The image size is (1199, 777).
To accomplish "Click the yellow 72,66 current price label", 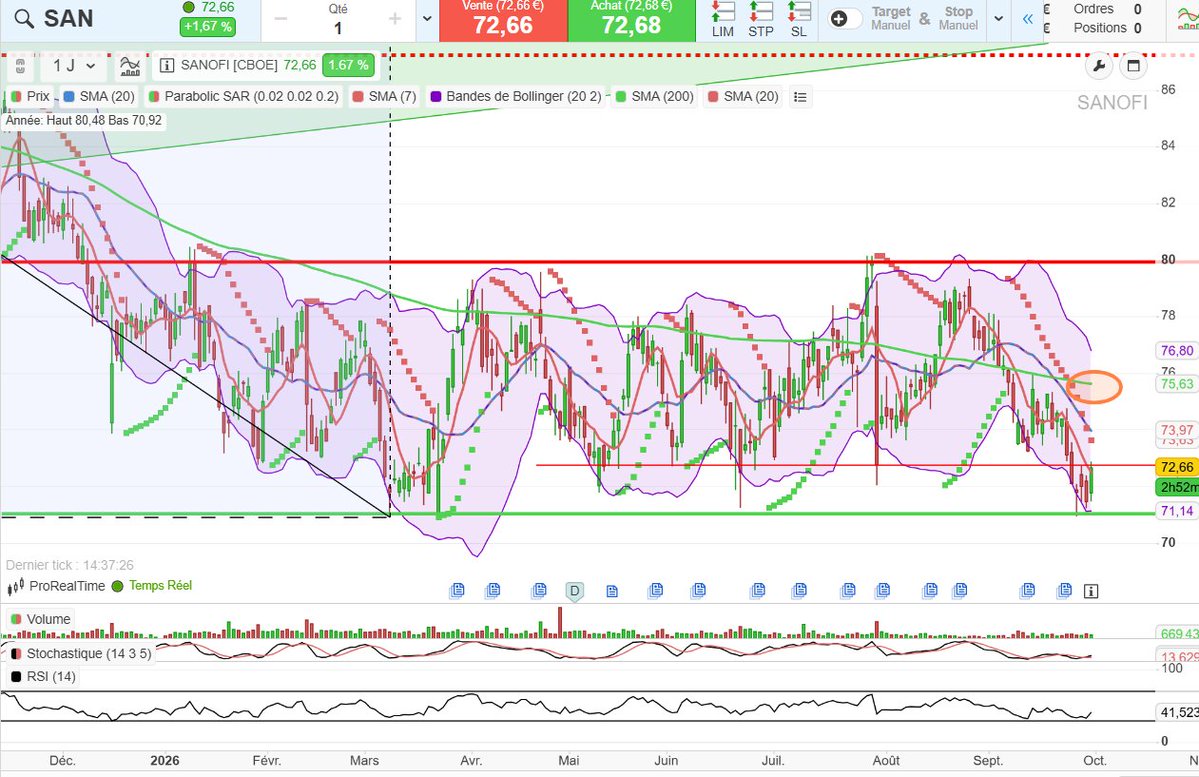I will click(1176, 467).
